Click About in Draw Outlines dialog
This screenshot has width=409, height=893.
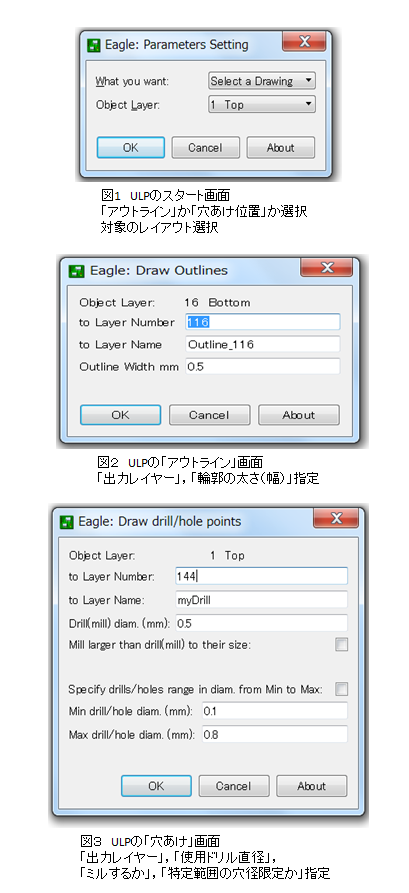point(298,415)
